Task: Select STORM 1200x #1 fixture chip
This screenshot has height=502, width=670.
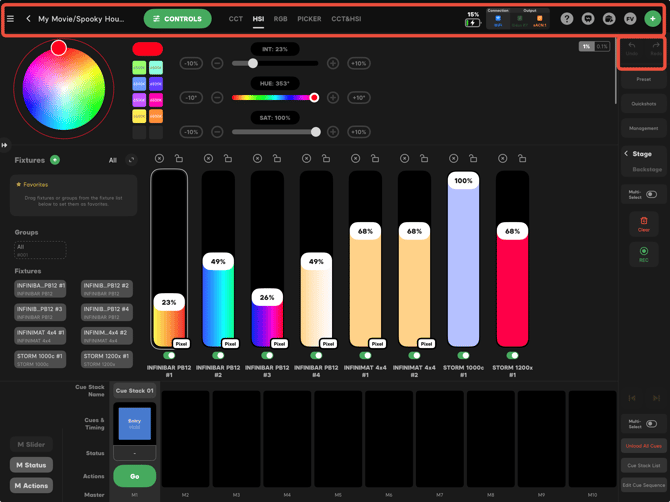Action: [107, 359]
